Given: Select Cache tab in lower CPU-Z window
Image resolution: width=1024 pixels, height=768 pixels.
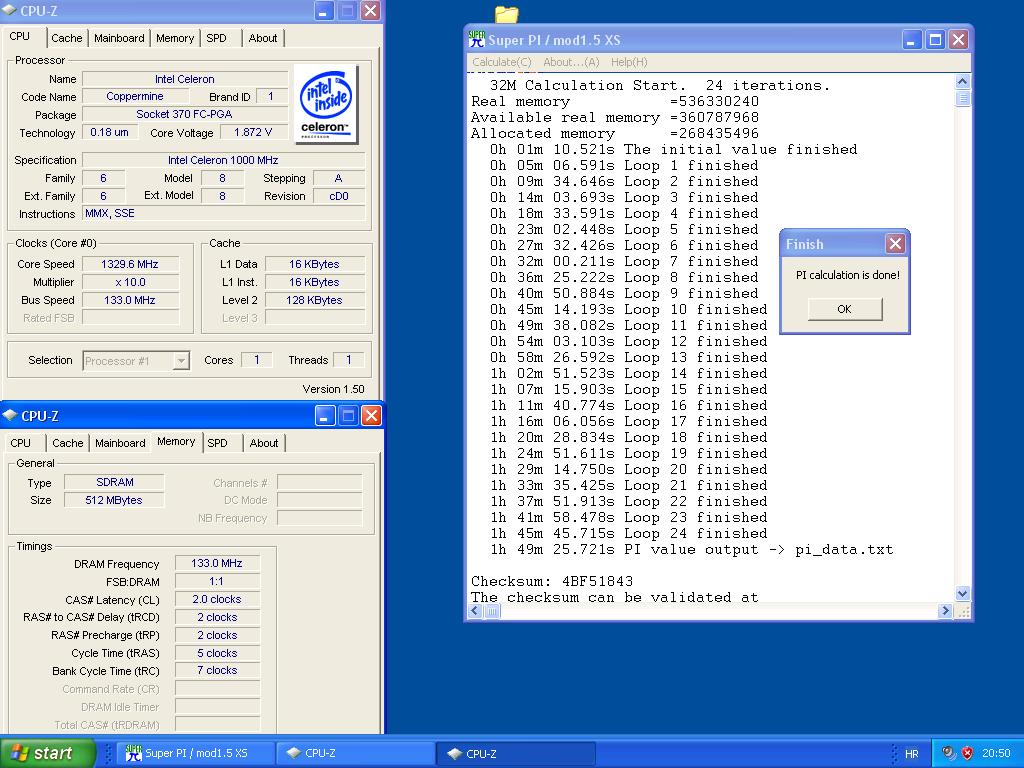Looking at the screenshot, I should tap(67, 443).
